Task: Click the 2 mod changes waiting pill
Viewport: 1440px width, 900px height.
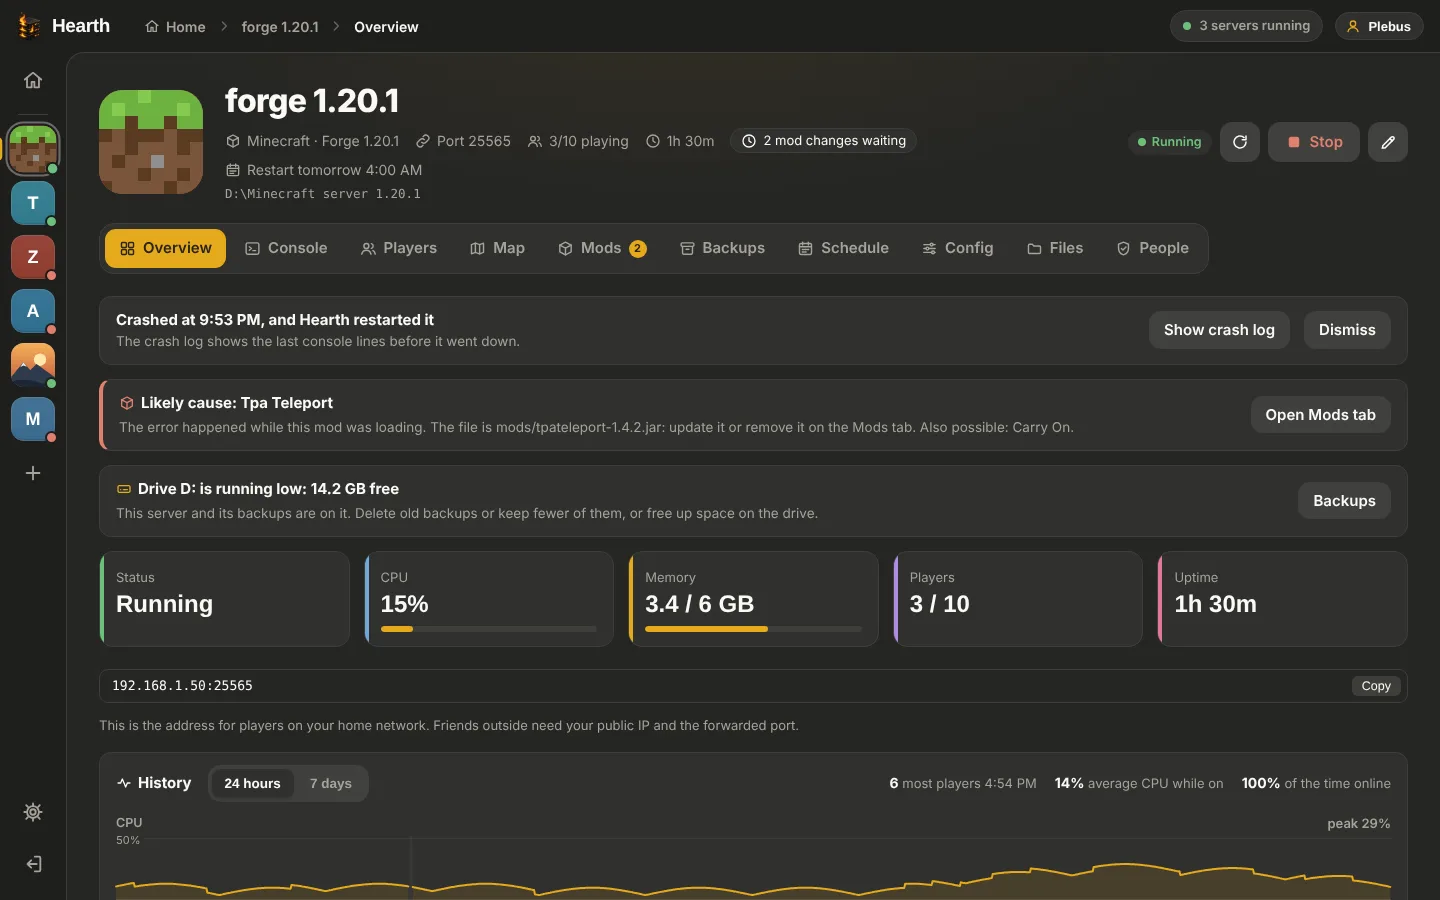Action: [x=824, y=141]
